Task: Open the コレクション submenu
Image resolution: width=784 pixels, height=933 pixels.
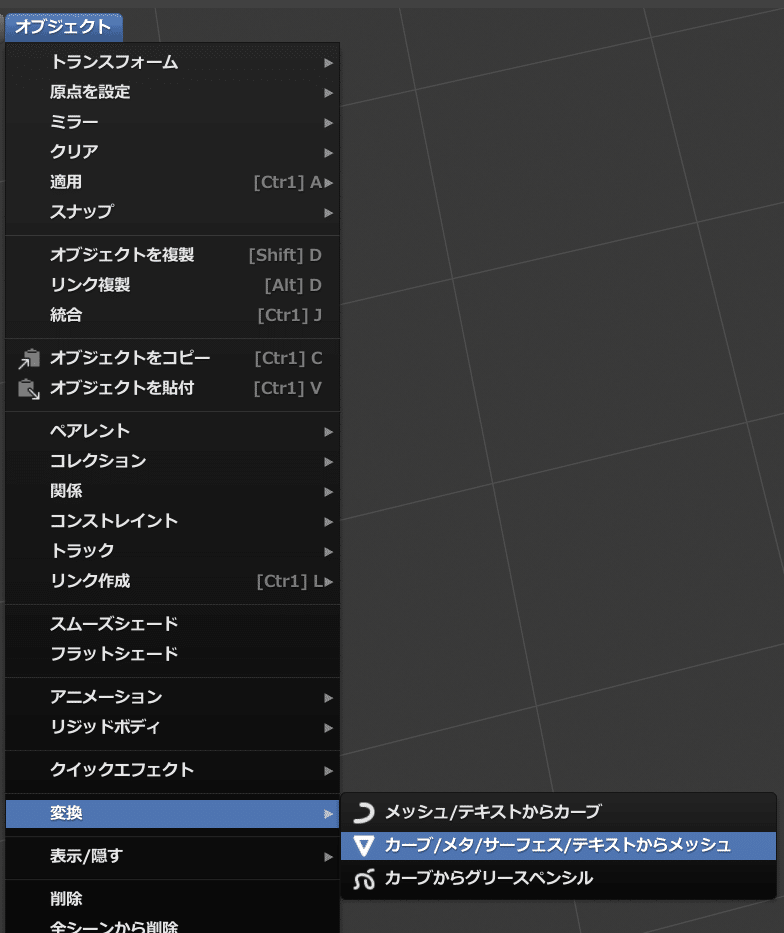Action: 173,461
